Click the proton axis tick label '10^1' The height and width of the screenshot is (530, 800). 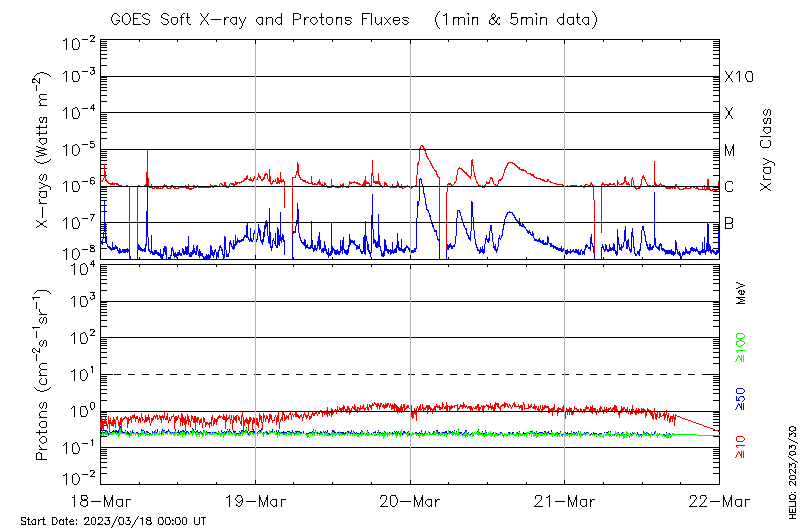point(83,374)
